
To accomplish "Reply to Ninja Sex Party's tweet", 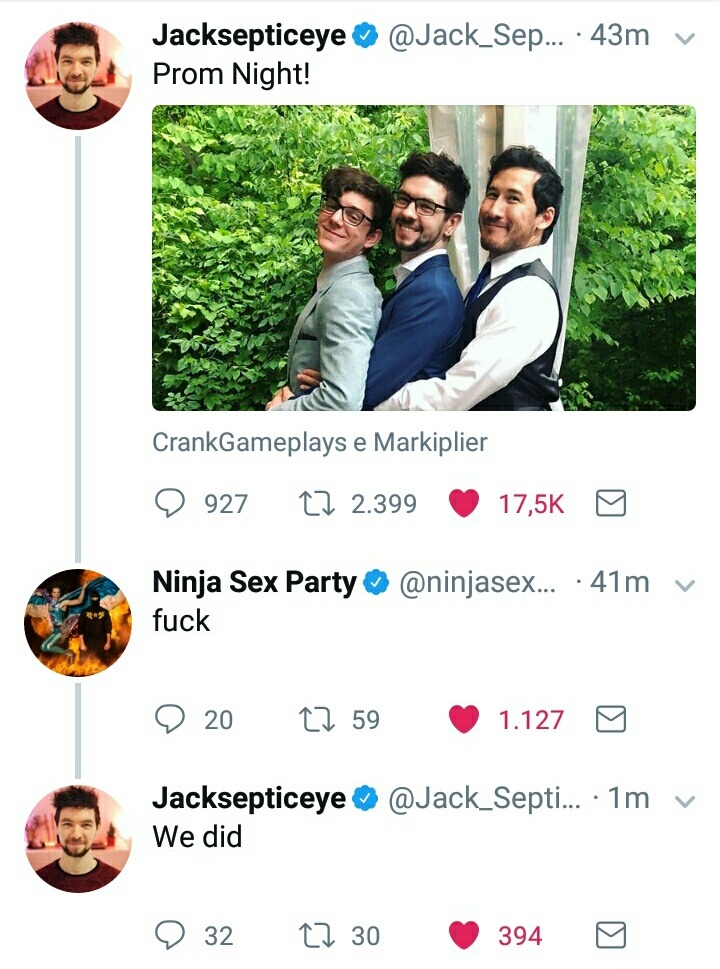I will coord(171,719).
